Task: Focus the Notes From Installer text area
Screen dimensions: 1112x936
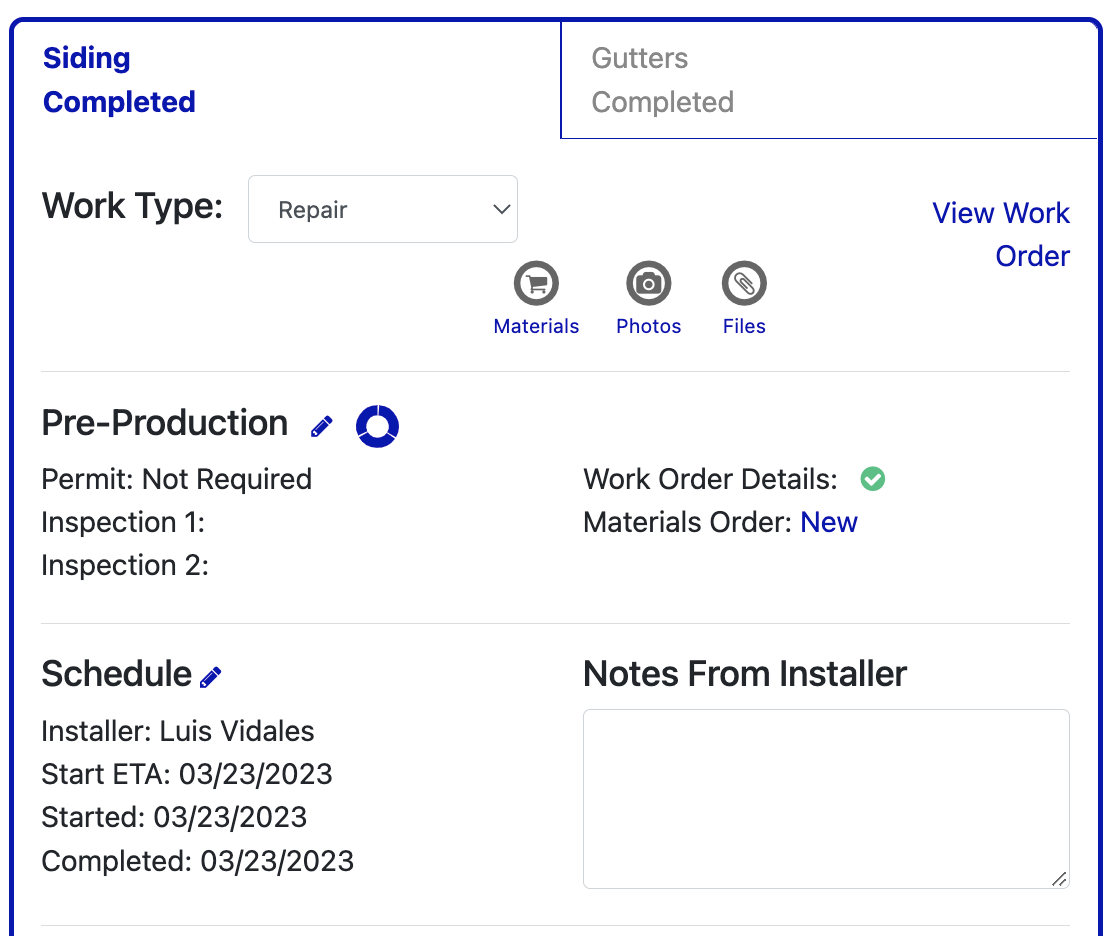Action: click(826, 799)
